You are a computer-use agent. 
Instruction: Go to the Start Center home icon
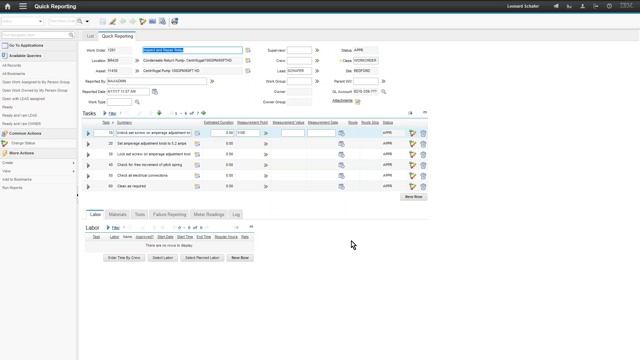(7, 6)
